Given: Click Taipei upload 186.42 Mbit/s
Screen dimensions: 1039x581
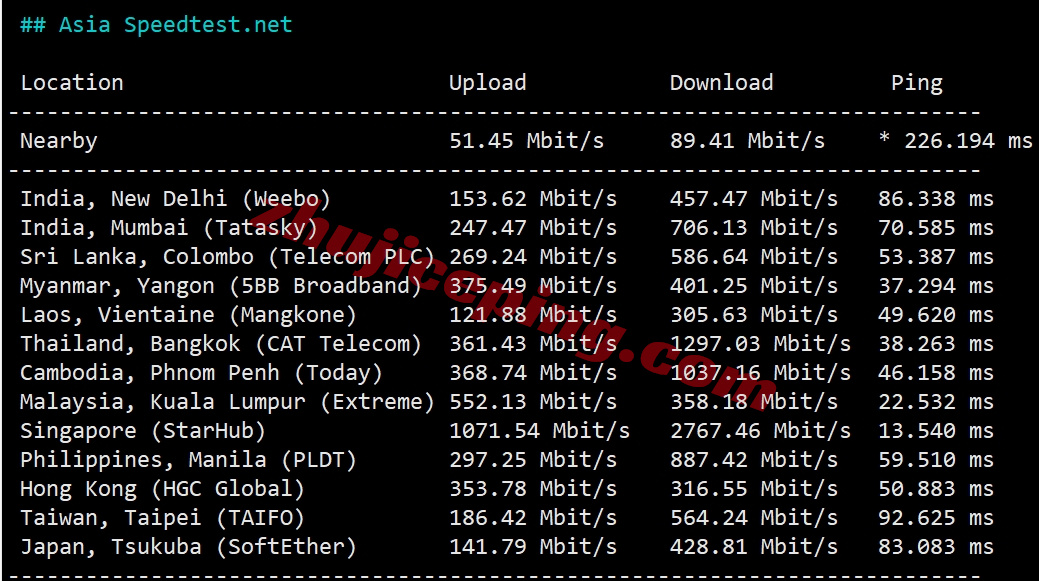Looking at the screenshot, I should (x=533, y=518).
